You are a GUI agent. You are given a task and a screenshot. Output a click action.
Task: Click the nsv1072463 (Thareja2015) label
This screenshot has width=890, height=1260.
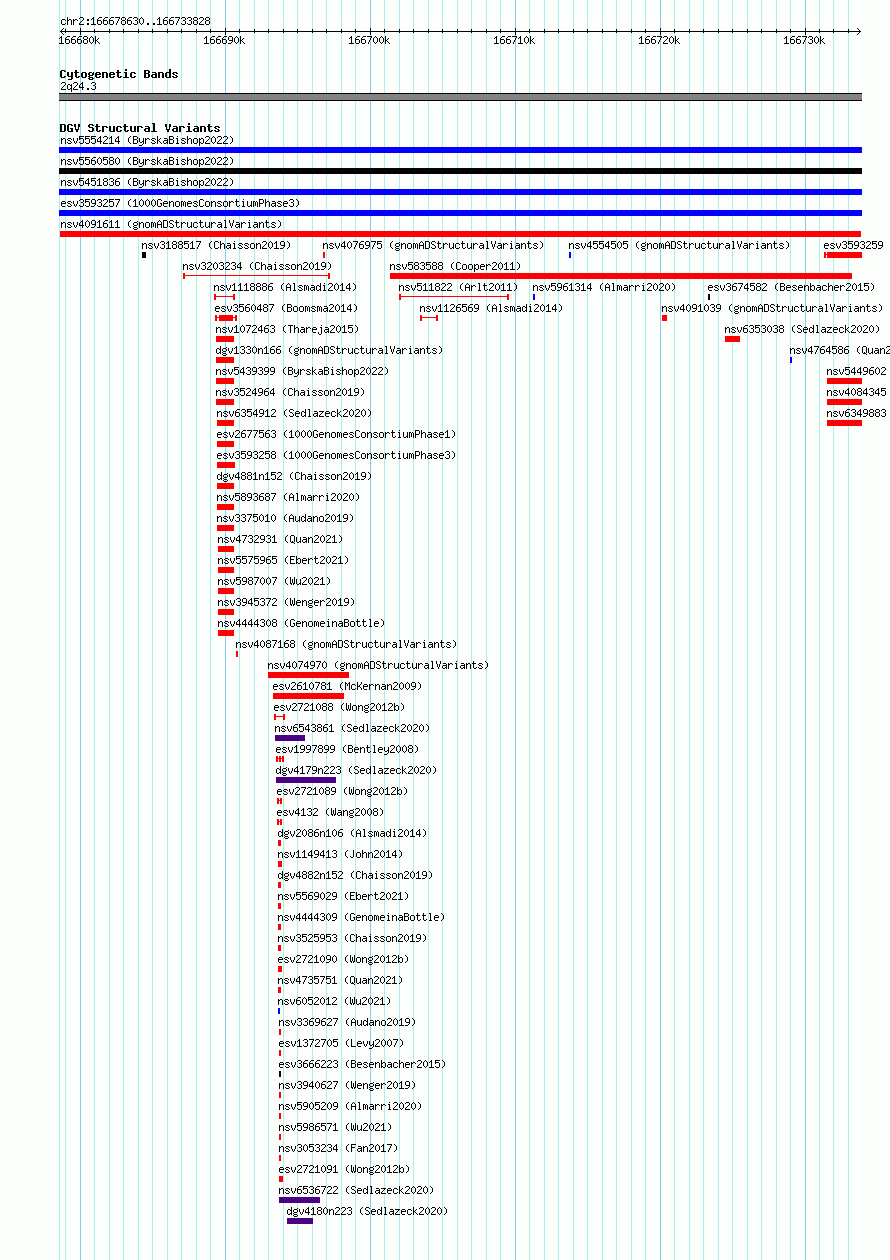tap(287, 329)
